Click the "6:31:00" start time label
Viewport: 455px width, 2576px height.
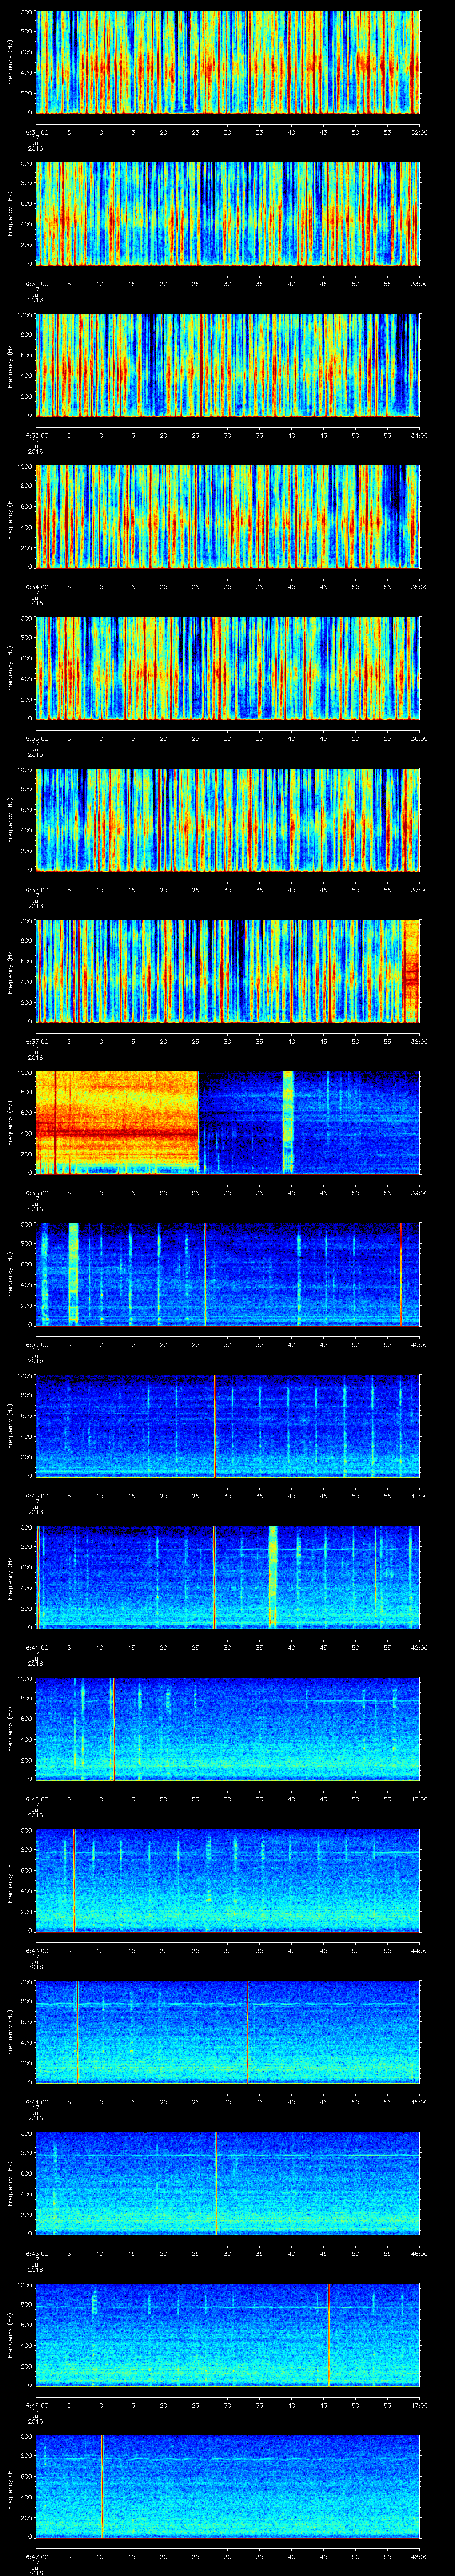36,132
